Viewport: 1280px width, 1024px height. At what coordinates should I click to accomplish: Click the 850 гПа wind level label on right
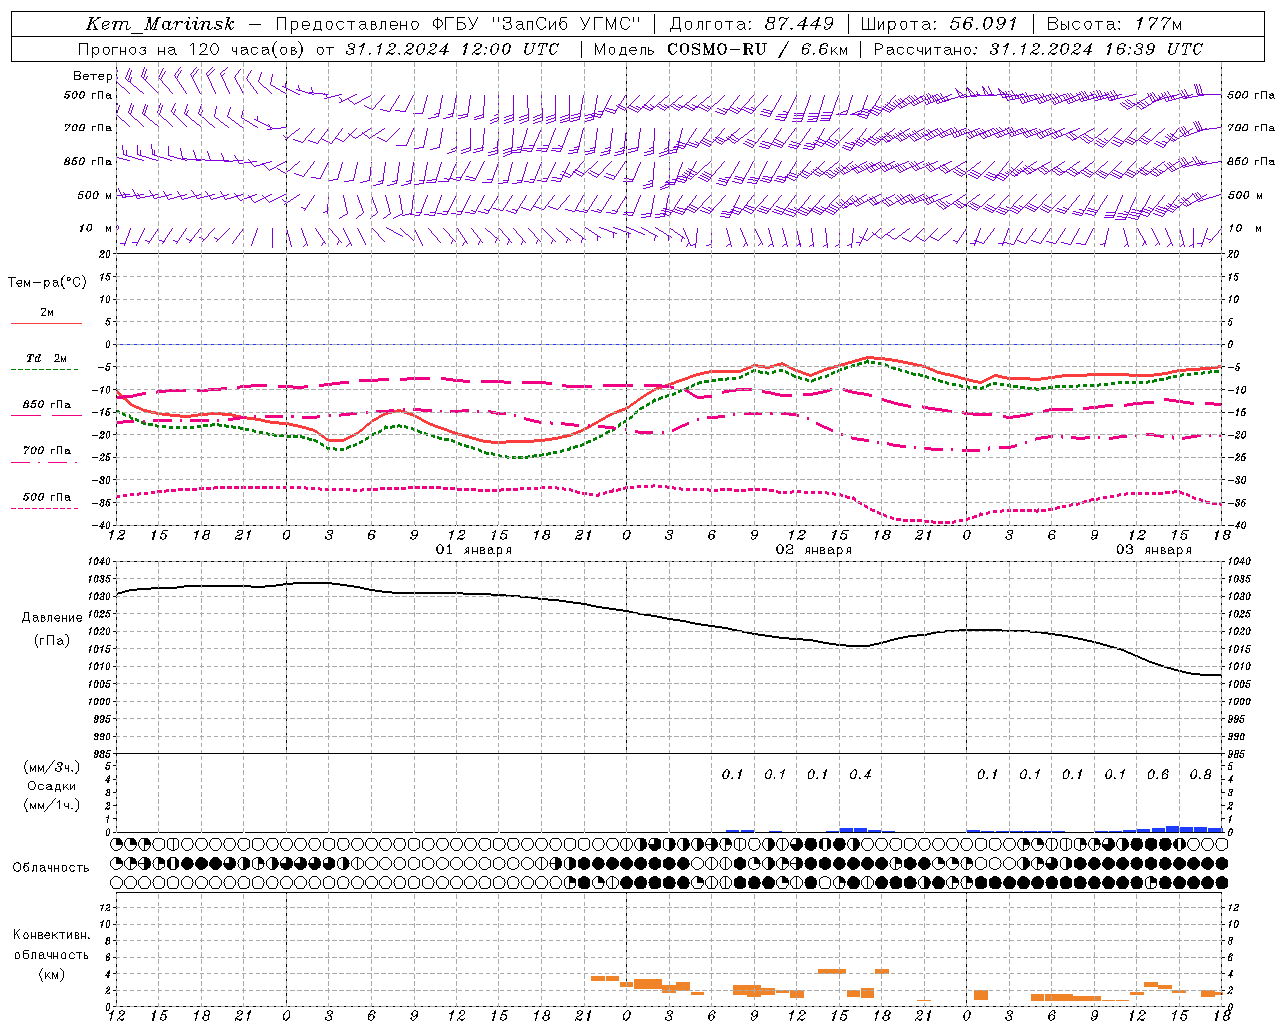(x=1250, y=161)
